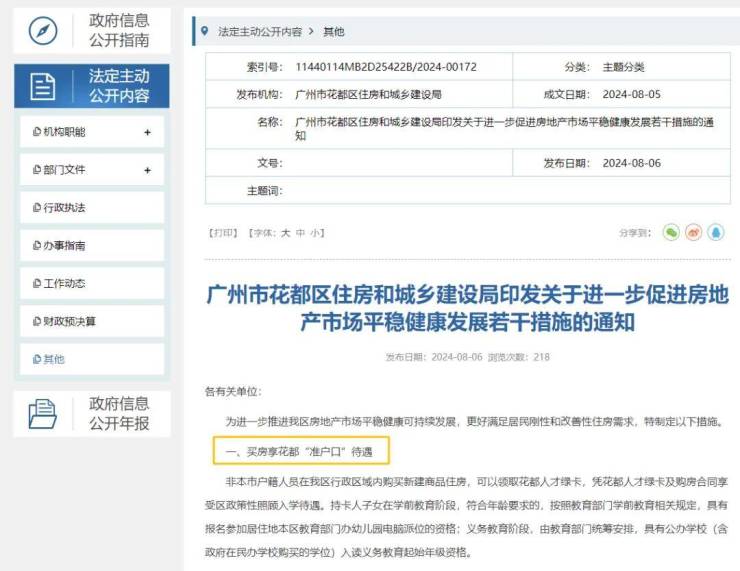
Task: Click the 主题词 field label
Action: 264,191
